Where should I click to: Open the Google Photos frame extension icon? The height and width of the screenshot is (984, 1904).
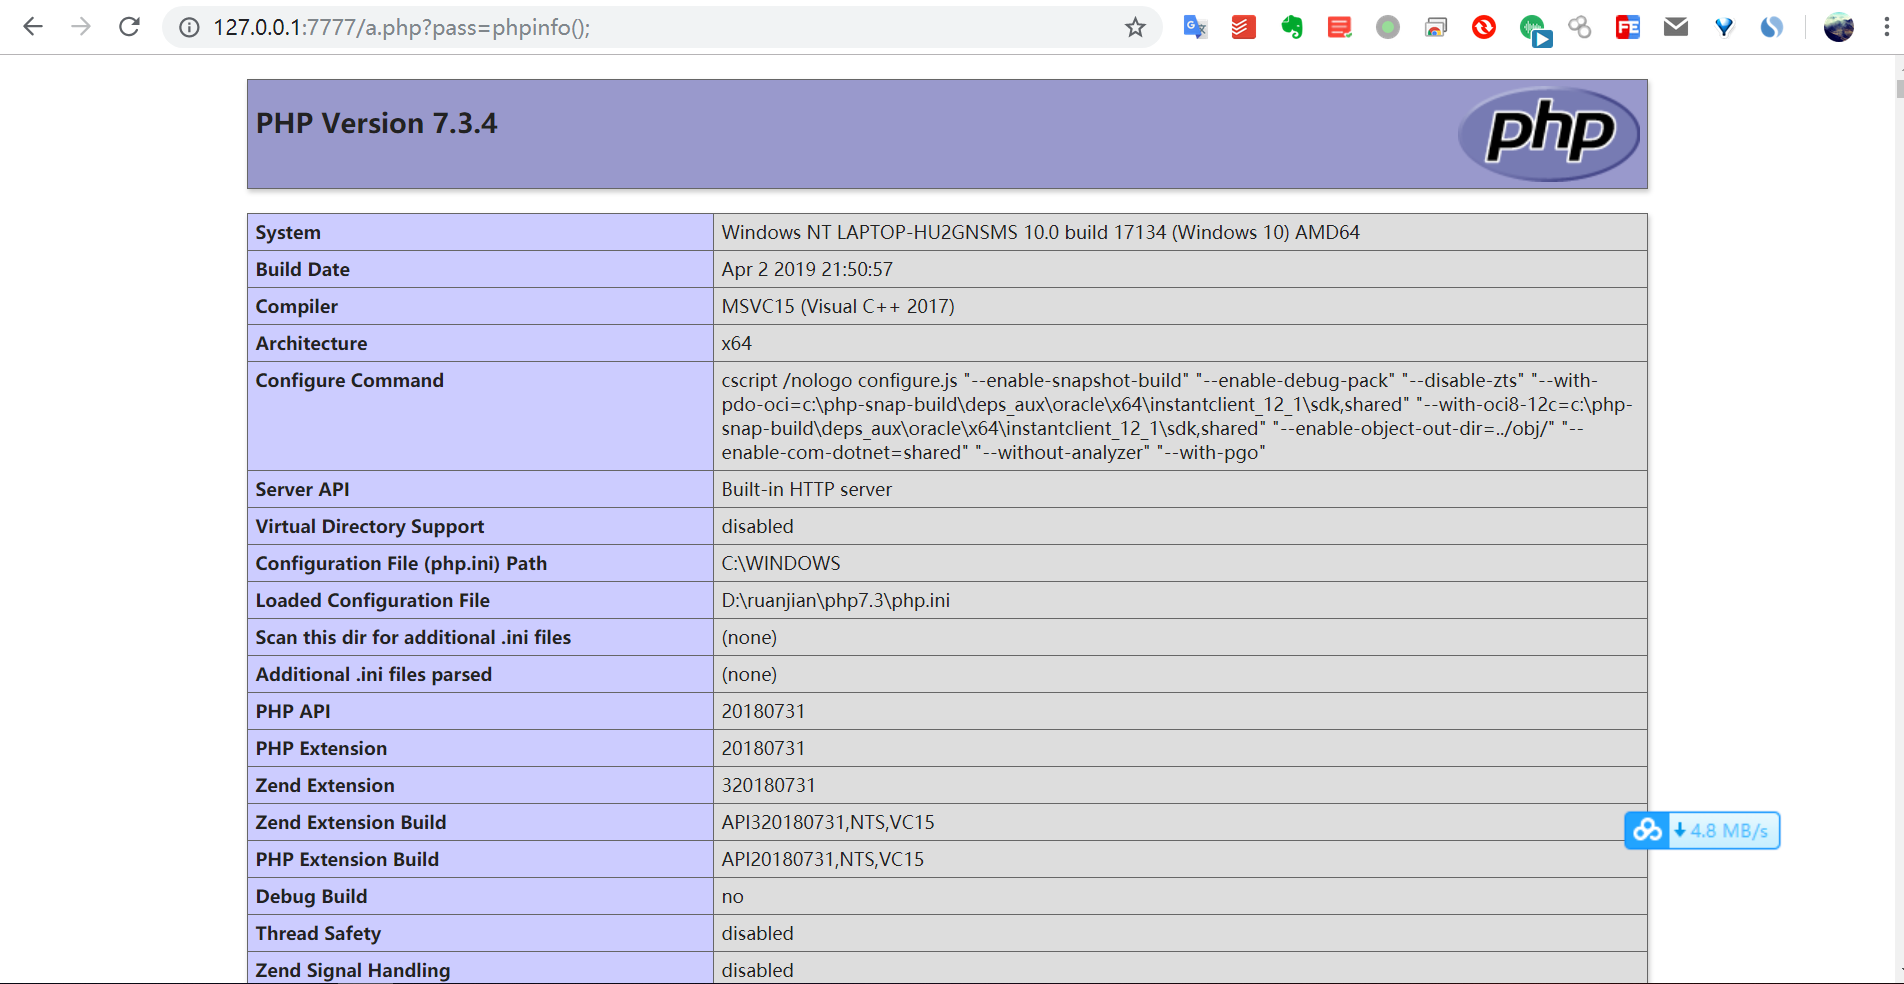[1436, 27]
